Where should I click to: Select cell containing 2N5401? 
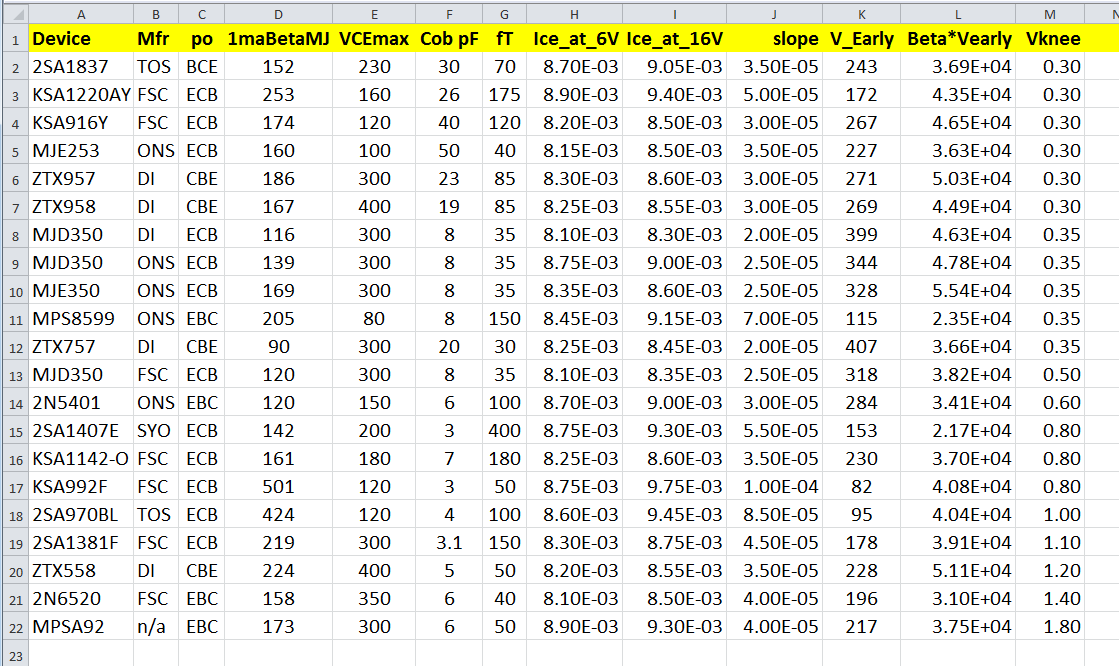click(81, 403)
